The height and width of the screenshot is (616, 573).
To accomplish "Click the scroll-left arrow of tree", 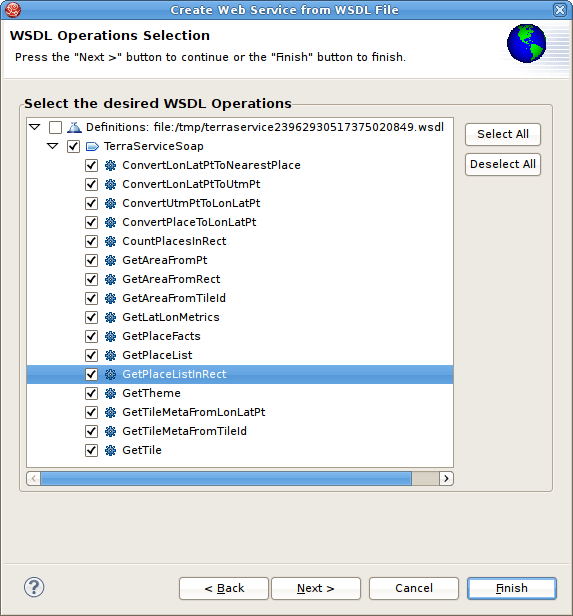I will click(x=33, y=478).
